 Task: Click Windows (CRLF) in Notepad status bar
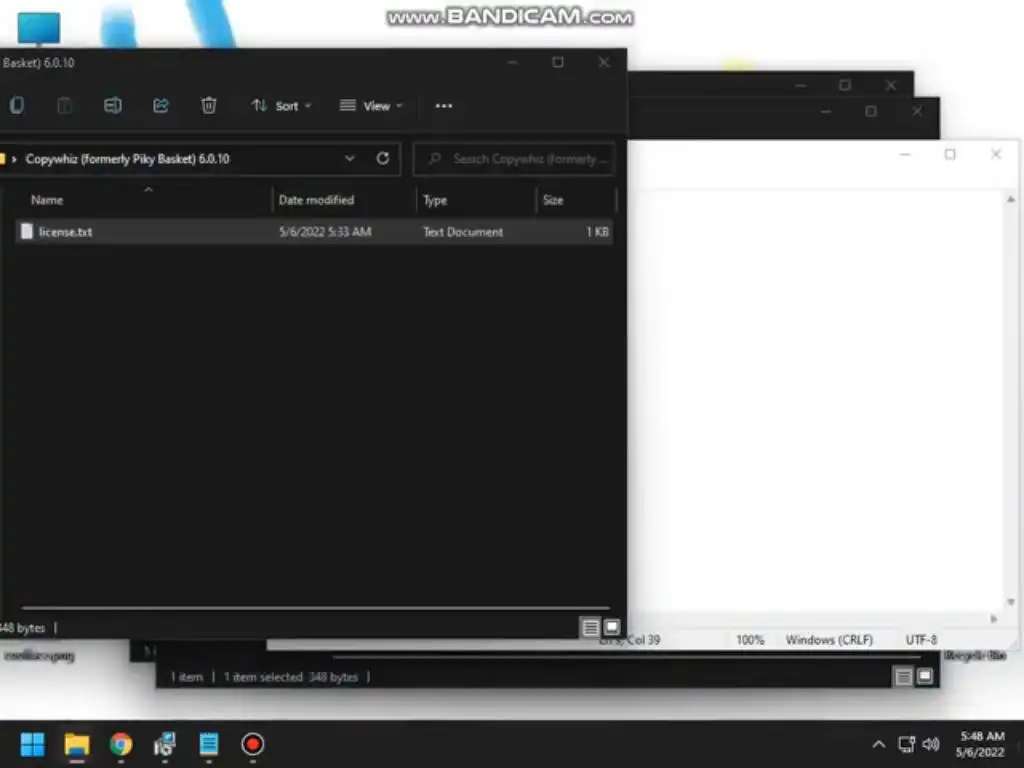[829, 640]
